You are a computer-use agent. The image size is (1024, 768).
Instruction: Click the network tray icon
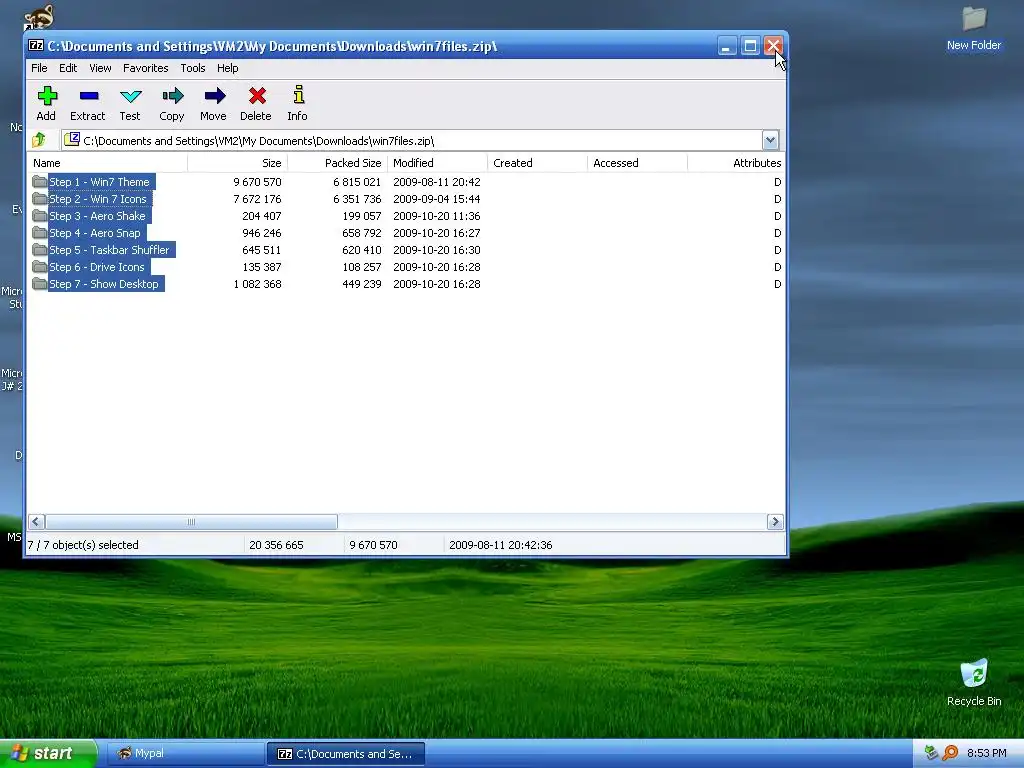tap(932, 753)
